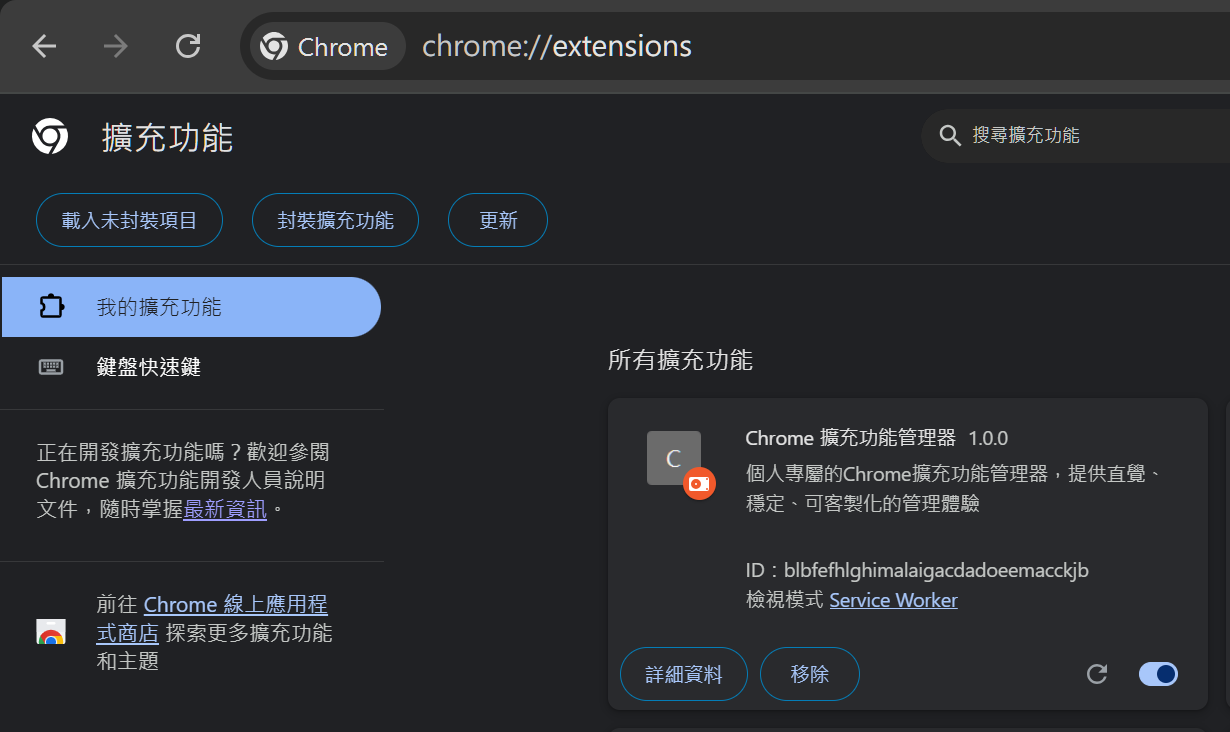Click the Chrome logo beside 擴充功能 header
Screen dimensions: 1230x732
50,136
